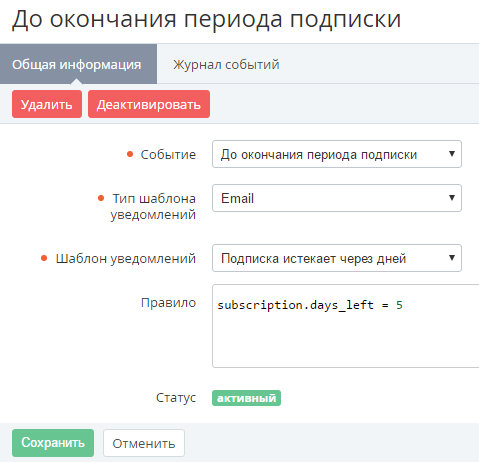Image resolution: width=479 pixels, height=462 pixels.
Task: Click the Событие field label
Action: point(168,155)
